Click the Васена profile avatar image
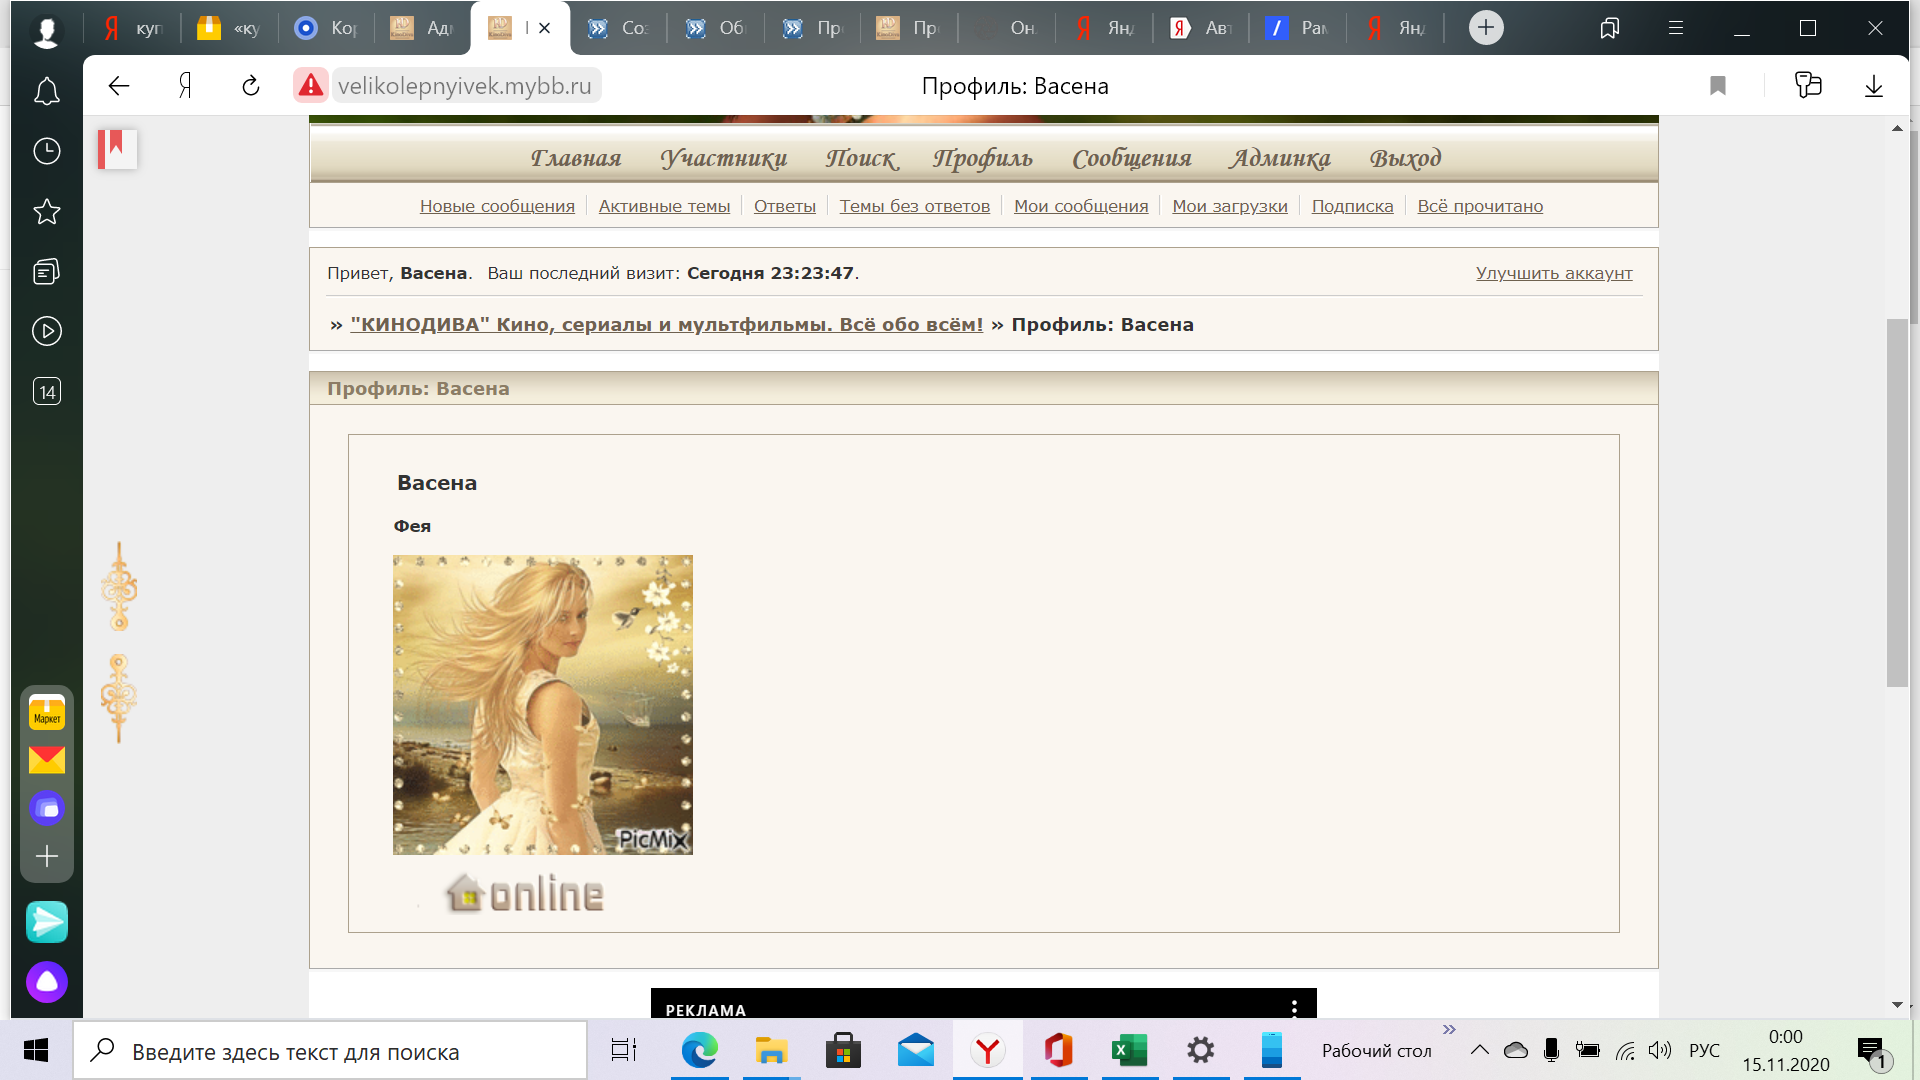 tap(543, 705)
